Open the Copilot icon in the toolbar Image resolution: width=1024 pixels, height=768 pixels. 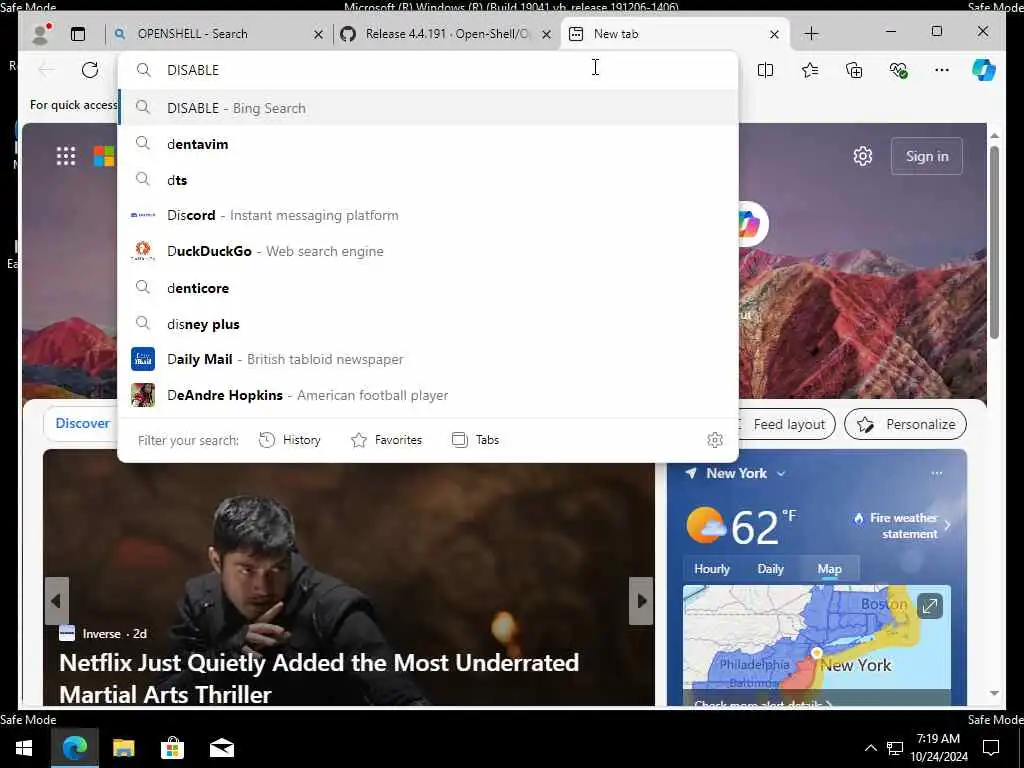point(984,70)
